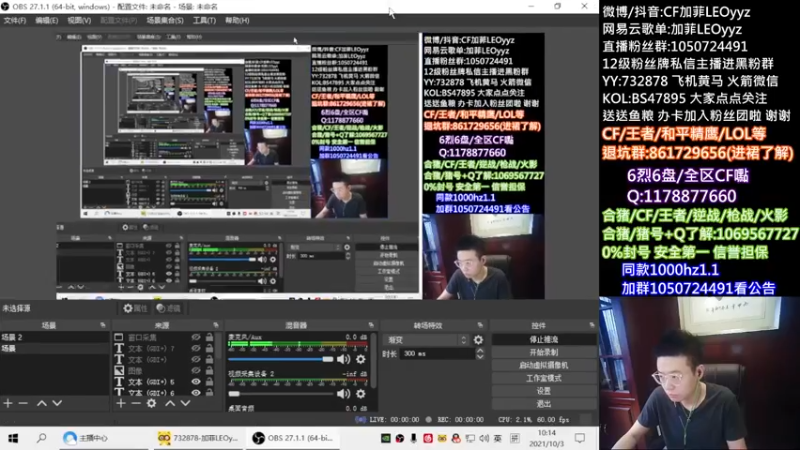Open the 麦克风/Aux audio settings gear

pos(361,359)
